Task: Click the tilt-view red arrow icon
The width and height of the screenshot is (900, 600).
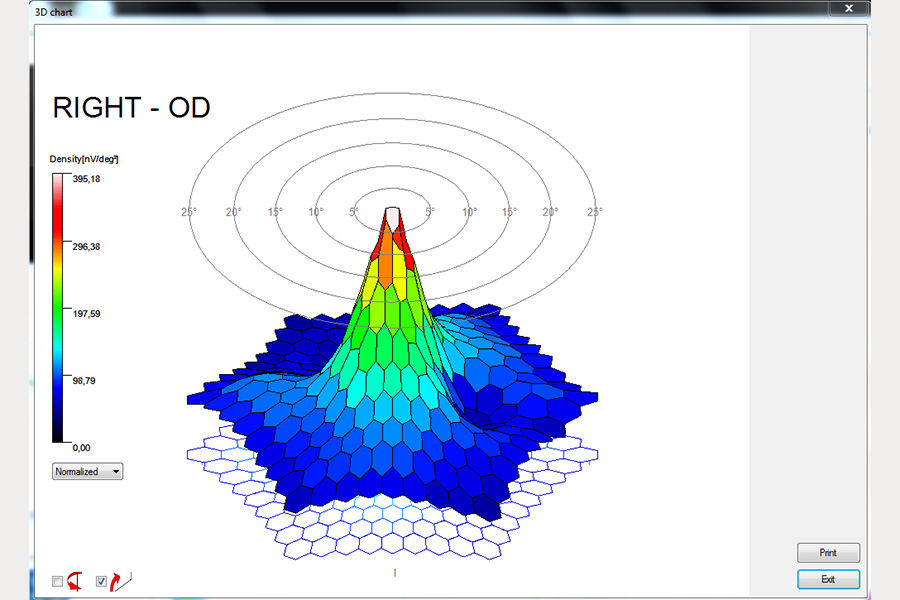Action: point(120,582)
